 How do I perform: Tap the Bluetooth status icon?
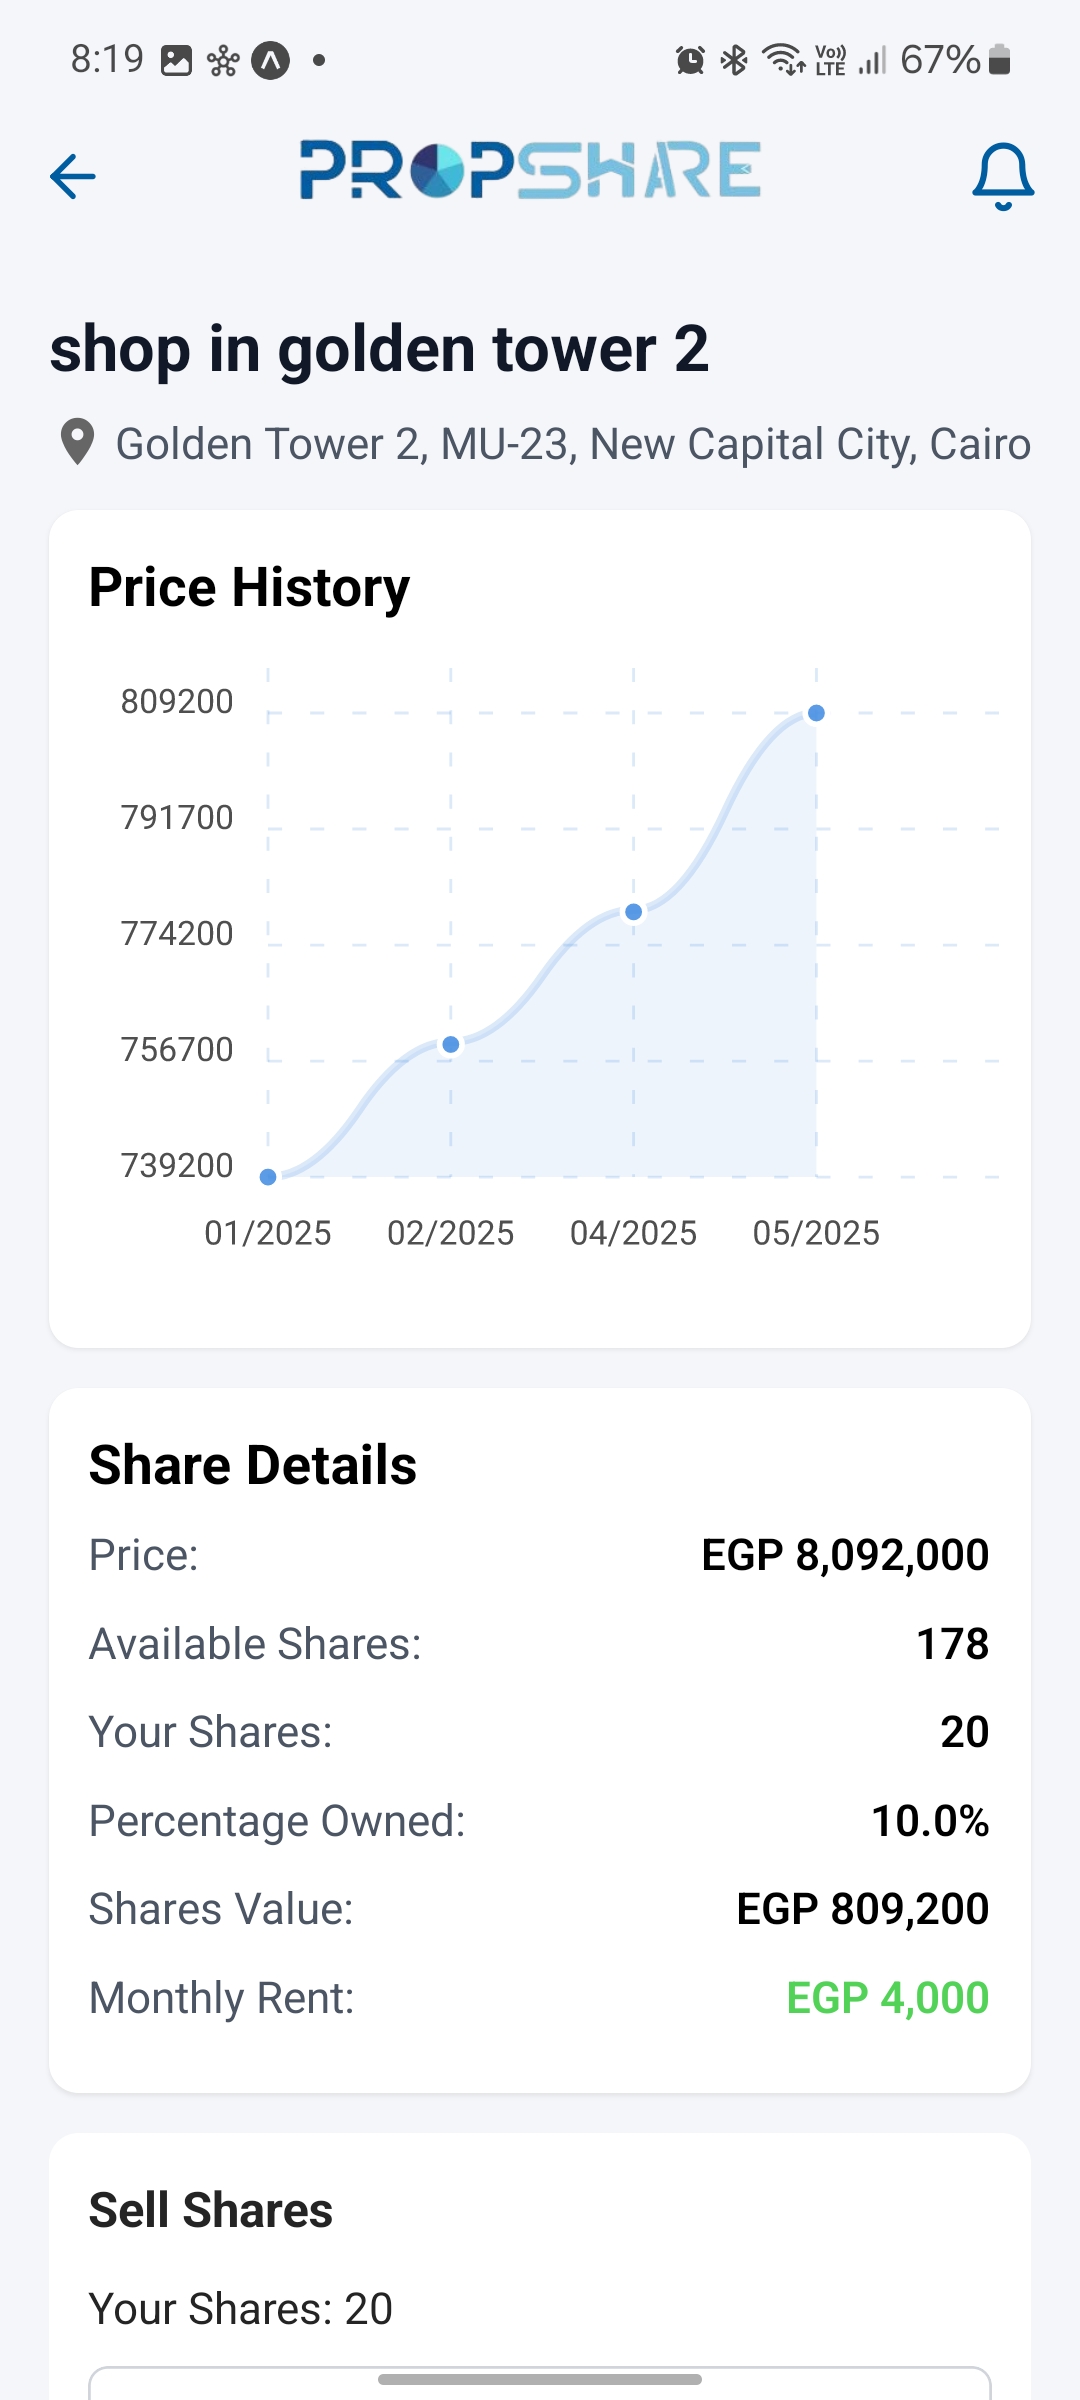point(735,61)
